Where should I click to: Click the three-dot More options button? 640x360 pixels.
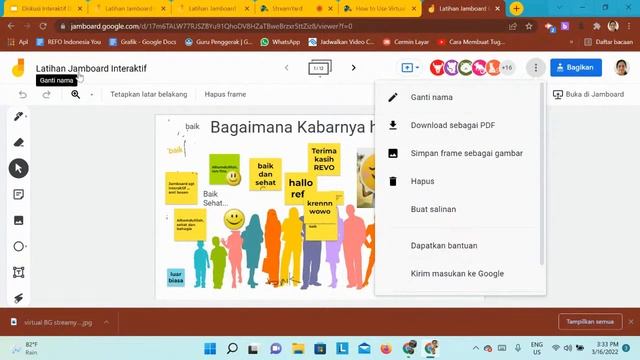pyautogui.click(x=536, y=68)
